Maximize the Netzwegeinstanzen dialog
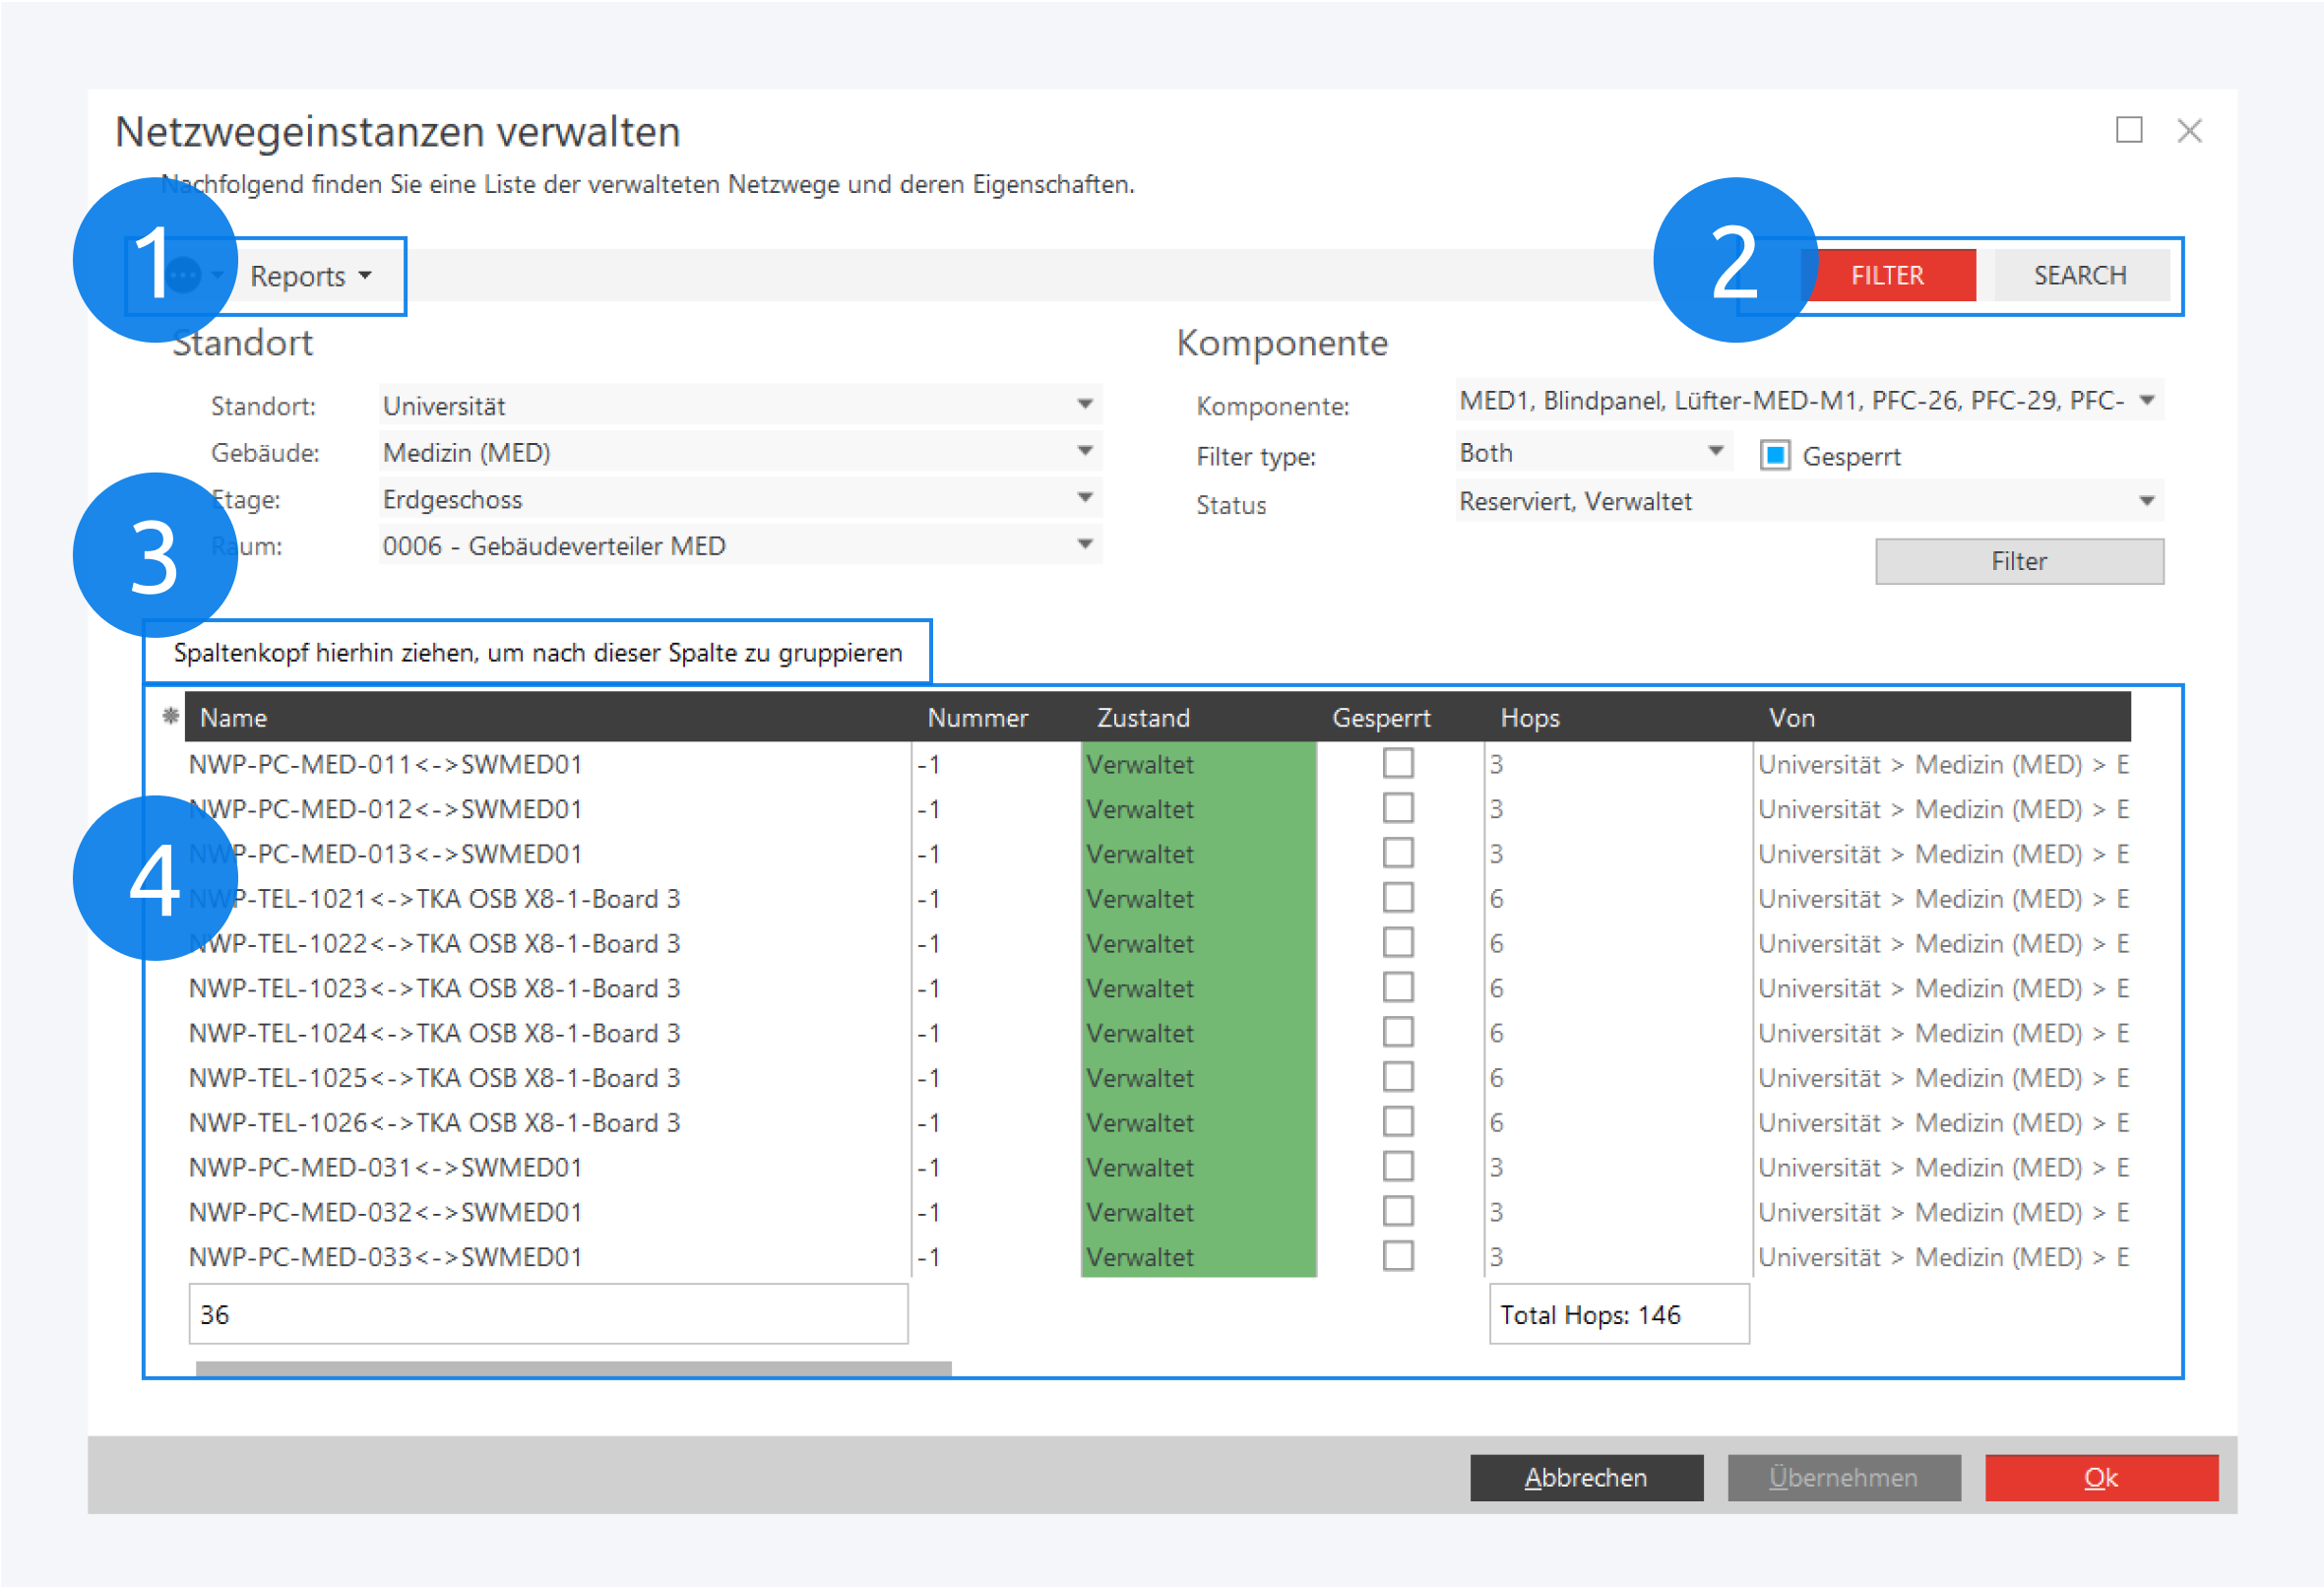Image resolution: width=2324 pixels, height=1587 pixels. click(x=2128, y=131)
